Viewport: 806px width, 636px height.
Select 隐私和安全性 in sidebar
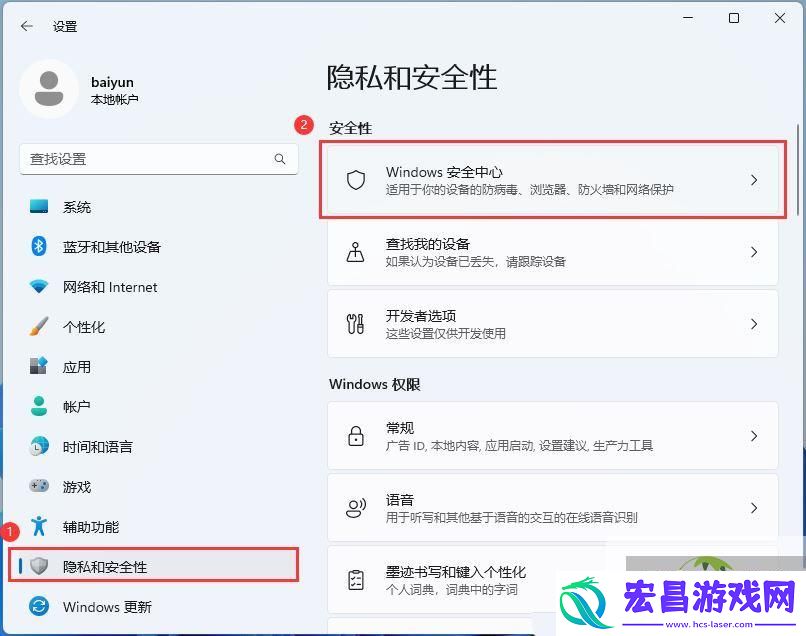pyautogui.click(x=154, y=566)
